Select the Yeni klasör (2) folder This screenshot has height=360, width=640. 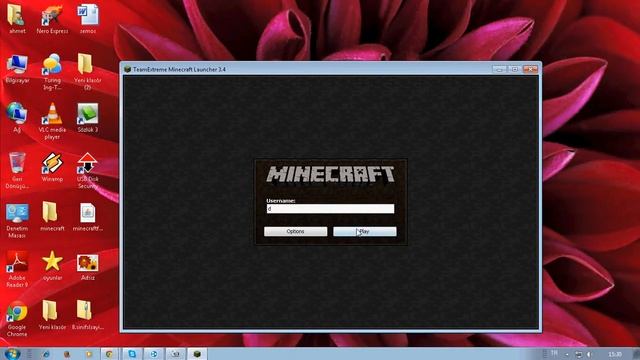click(88, 72)
